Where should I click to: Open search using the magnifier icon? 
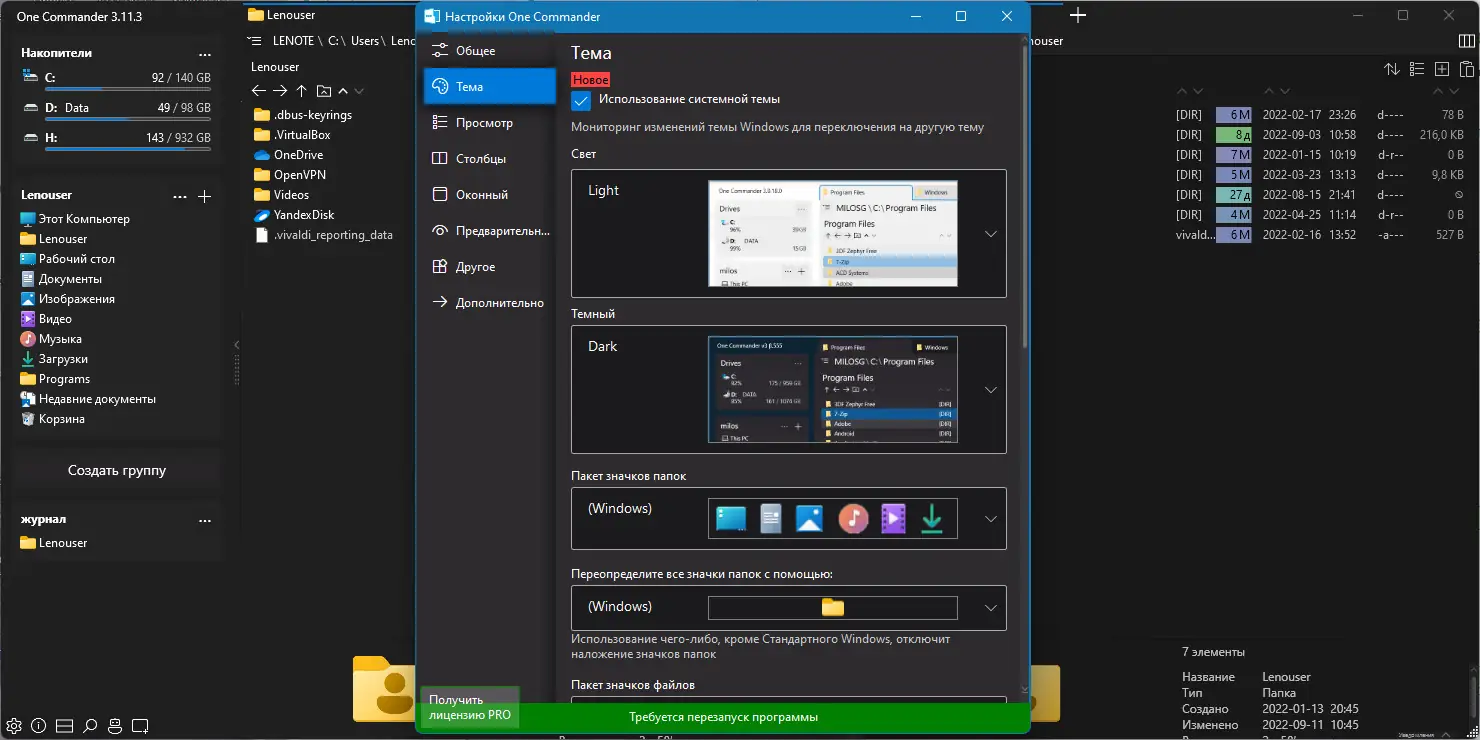pos(90,725)
